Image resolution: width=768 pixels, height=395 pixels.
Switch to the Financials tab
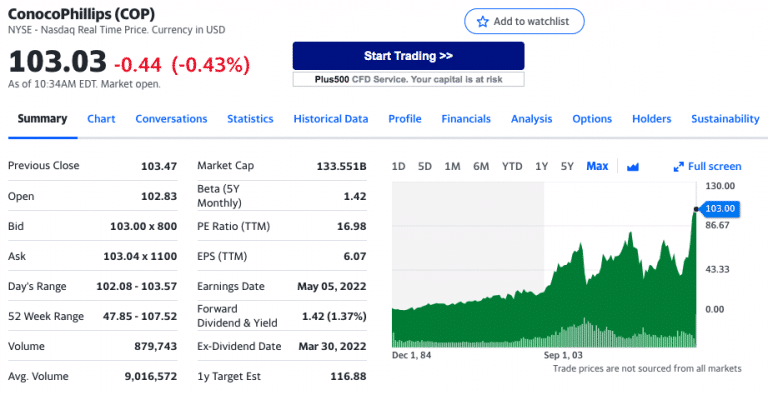click(466, 119)
